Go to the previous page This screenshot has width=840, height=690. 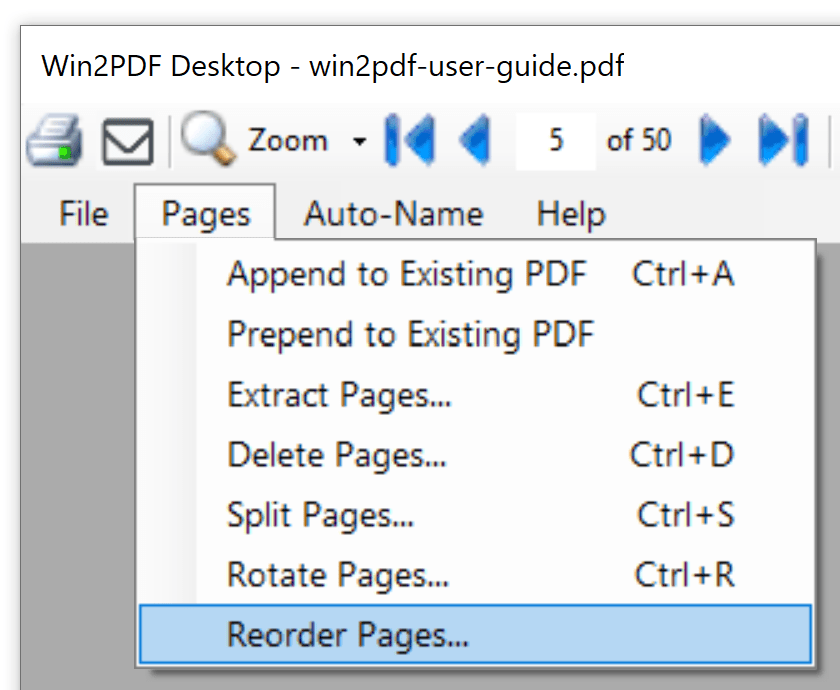coord(475,141)
